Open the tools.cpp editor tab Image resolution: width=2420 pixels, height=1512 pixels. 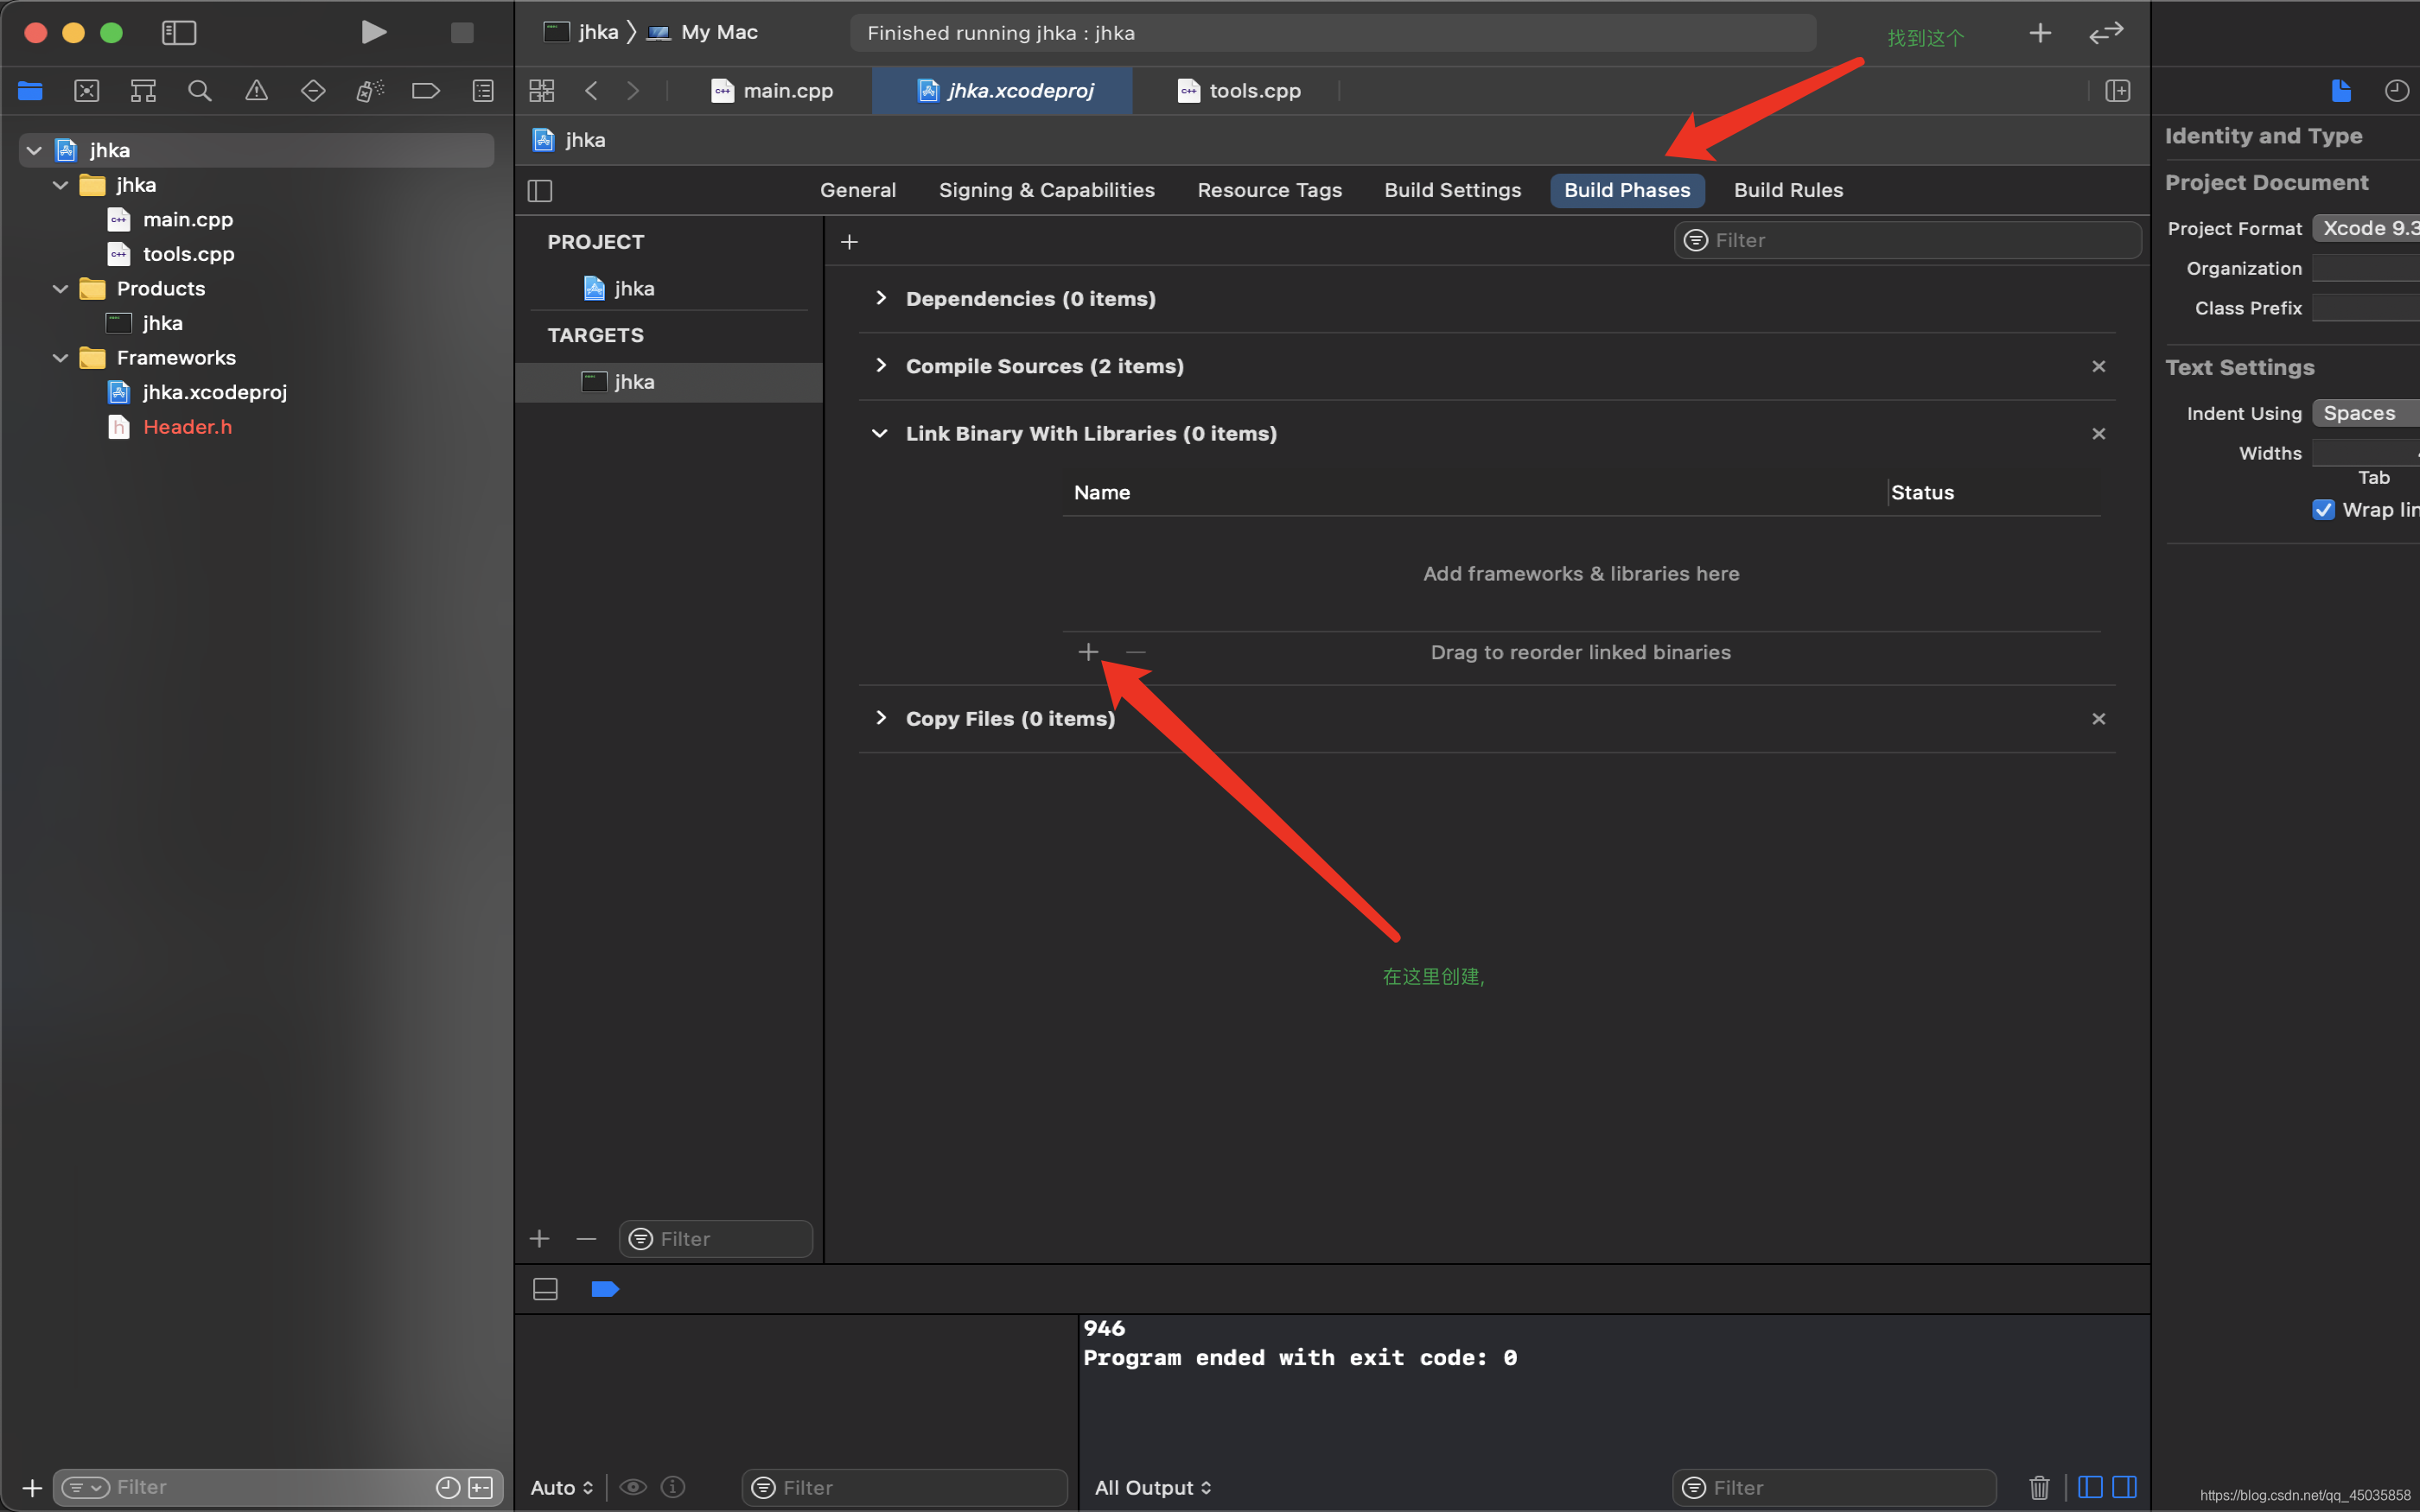(x=1239, y=91)
